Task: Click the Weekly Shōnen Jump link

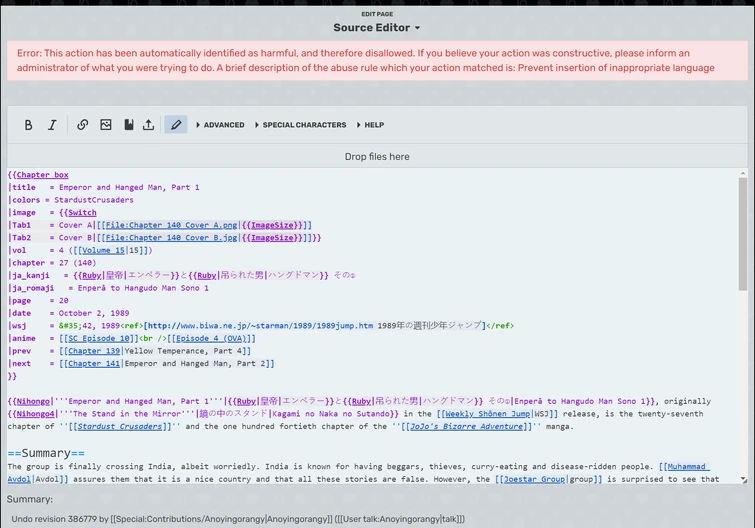Action: [x=488, y=413]
